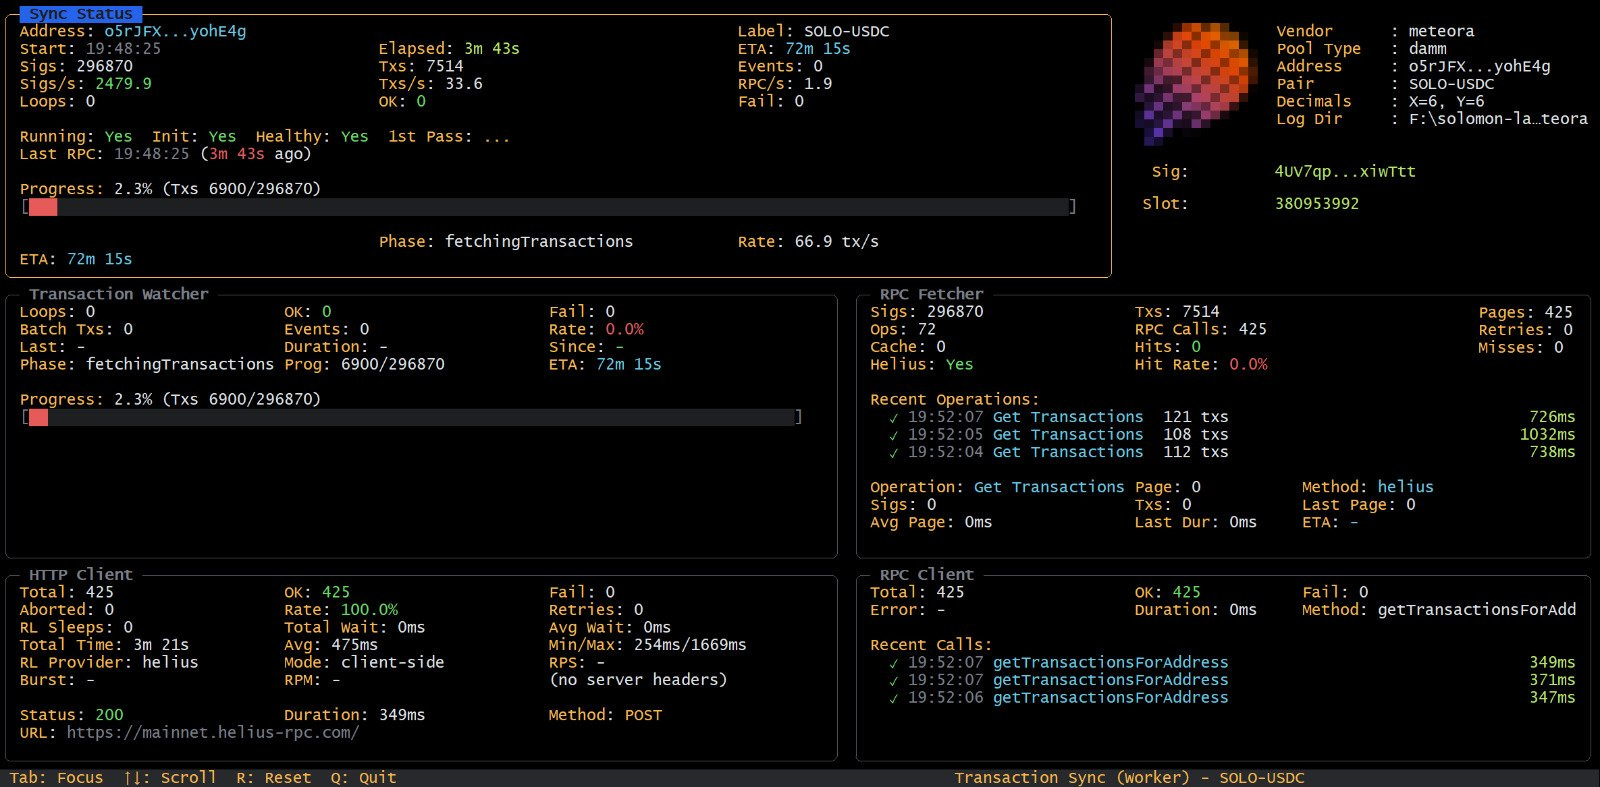Click the Mode client-side value
This screenshot has width=1600, height=787.
pos(392,662)
